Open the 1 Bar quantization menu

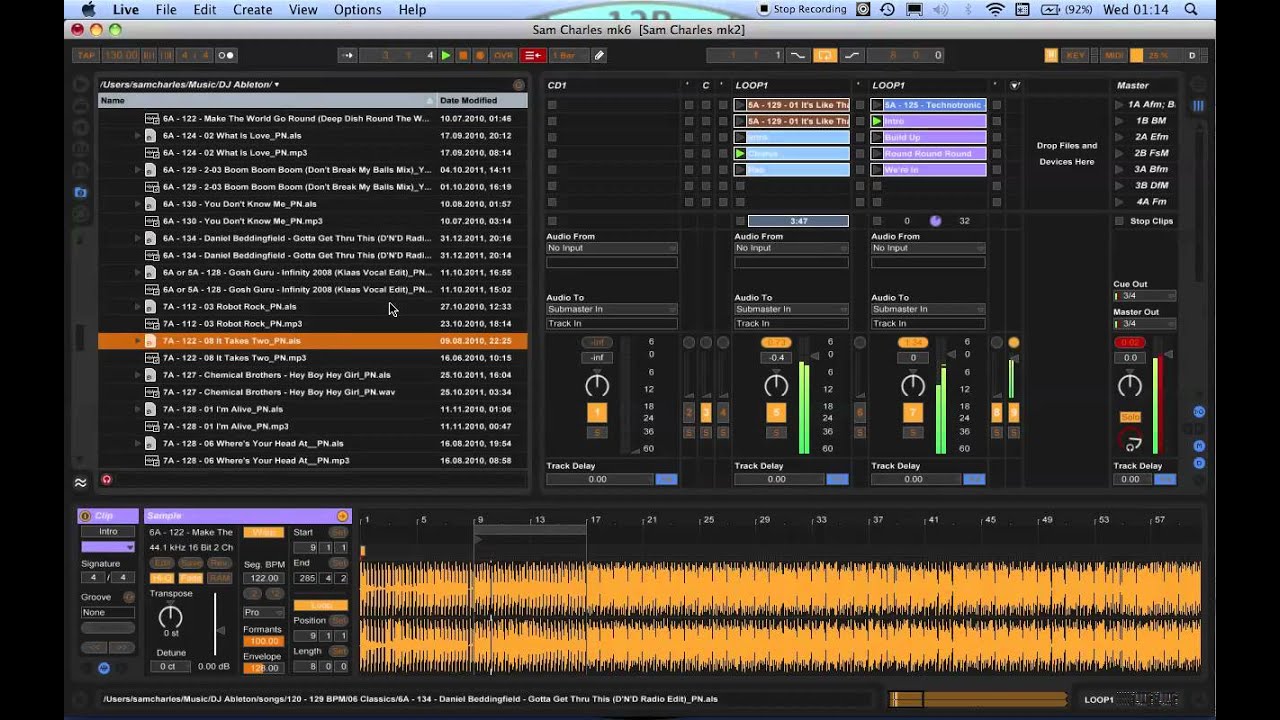coord(568,55)
